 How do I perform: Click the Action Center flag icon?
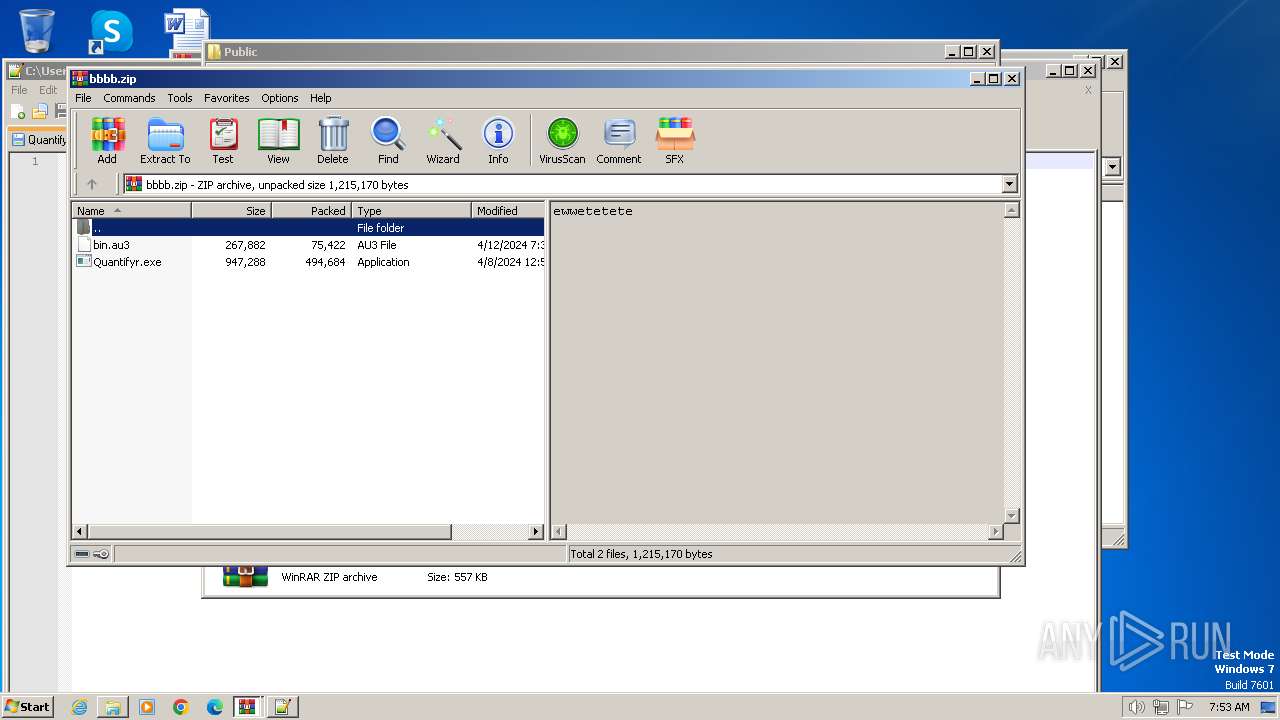[1185, 707]
